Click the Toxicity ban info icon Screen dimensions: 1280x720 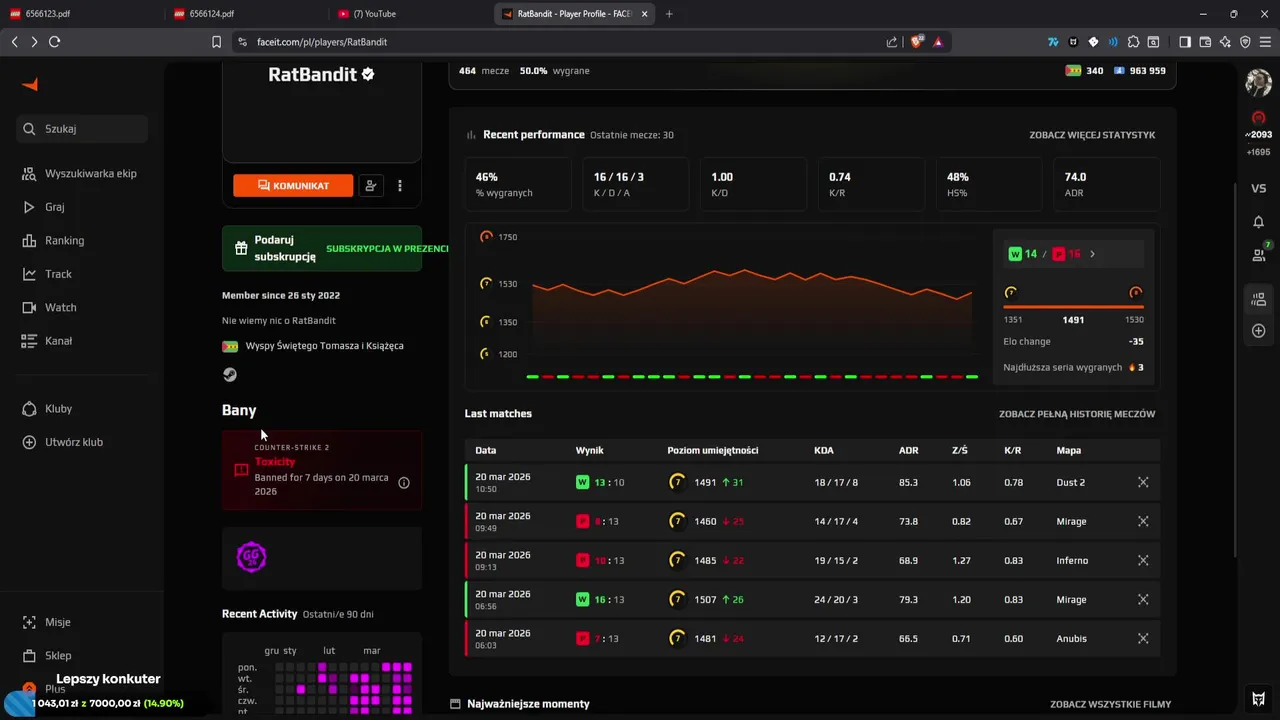tap(404, 483)
